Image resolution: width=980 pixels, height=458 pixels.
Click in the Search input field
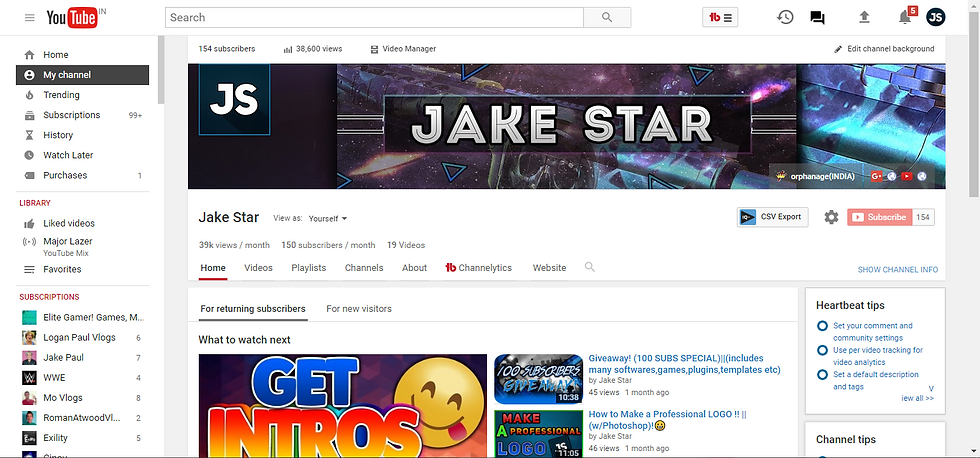374,17
